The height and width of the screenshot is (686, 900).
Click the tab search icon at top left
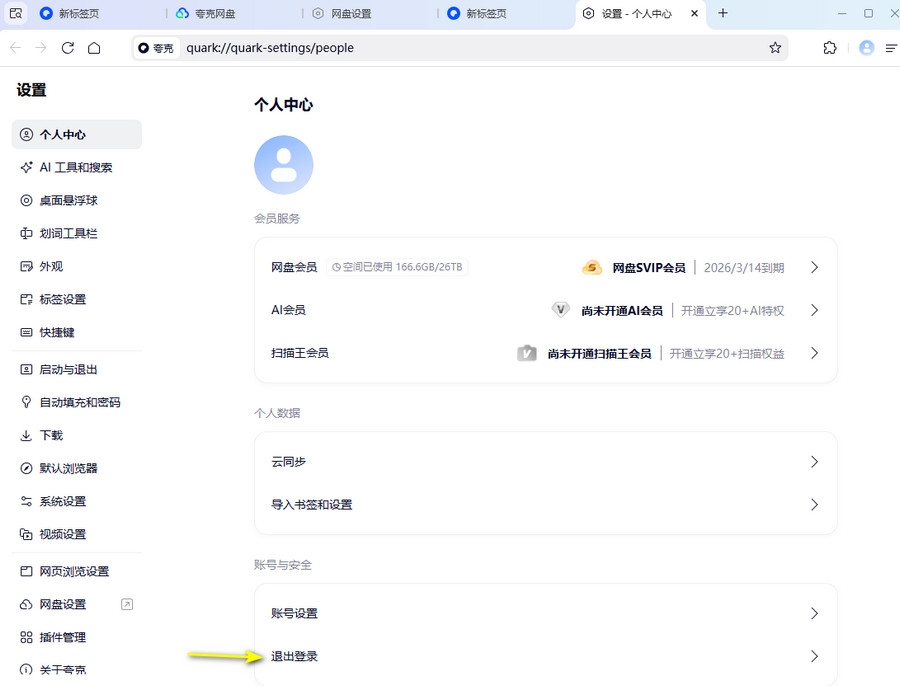[x=16, y=14]
